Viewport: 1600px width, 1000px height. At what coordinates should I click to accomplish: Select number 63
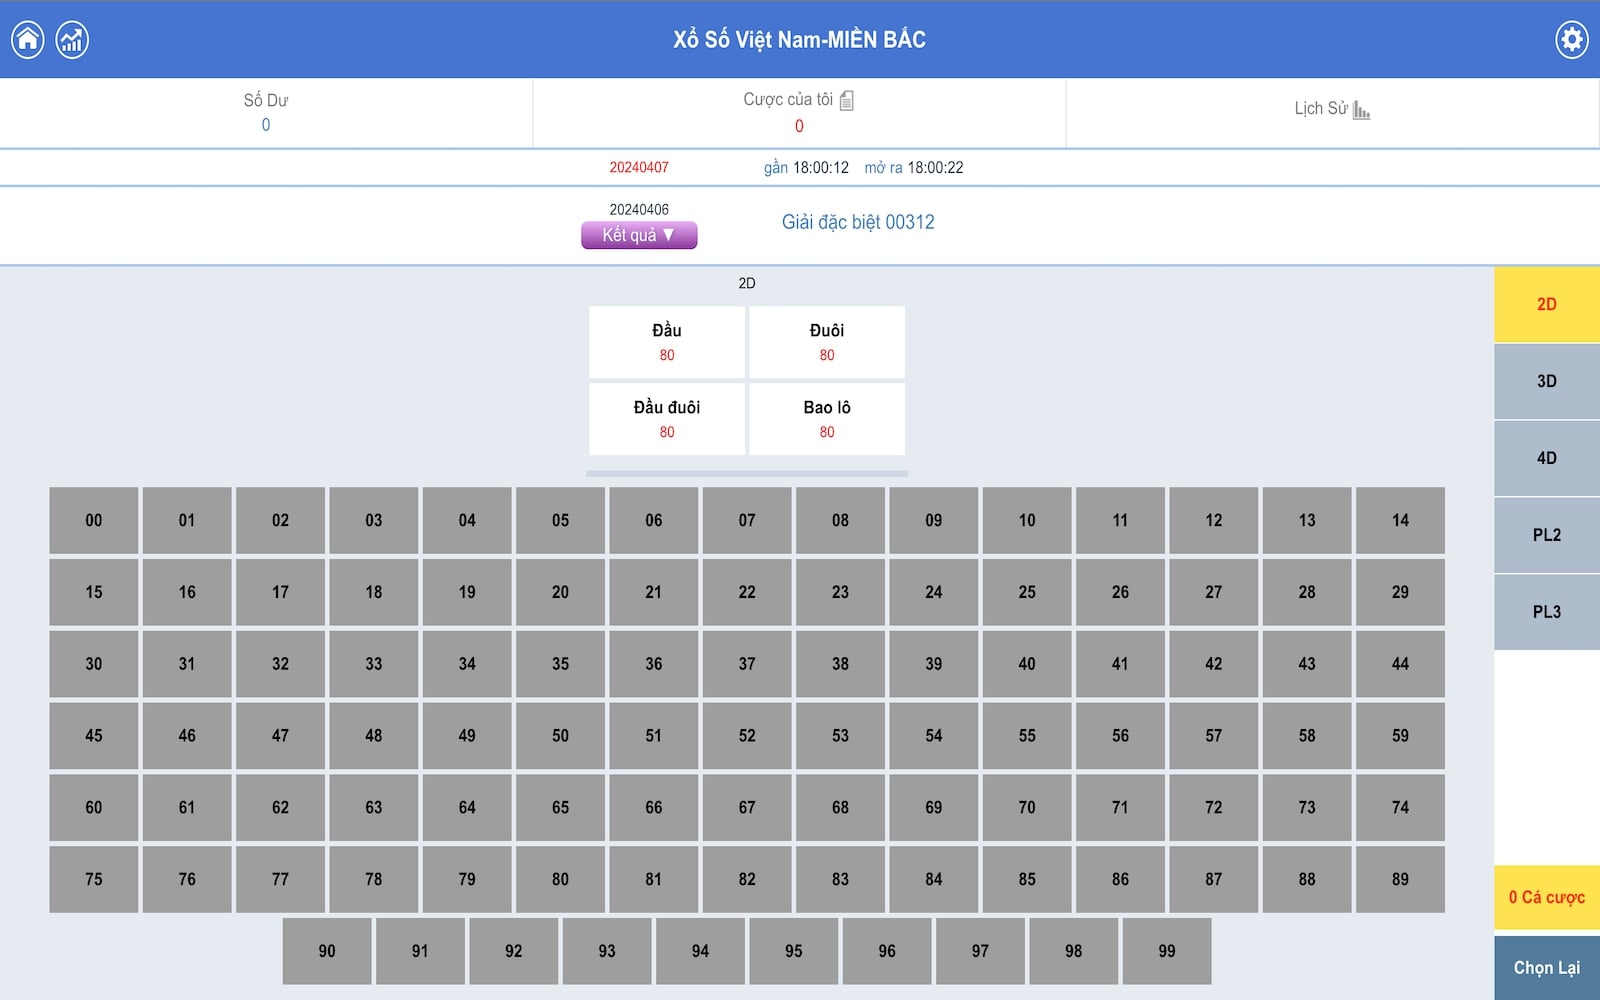[x=374, y=808]
